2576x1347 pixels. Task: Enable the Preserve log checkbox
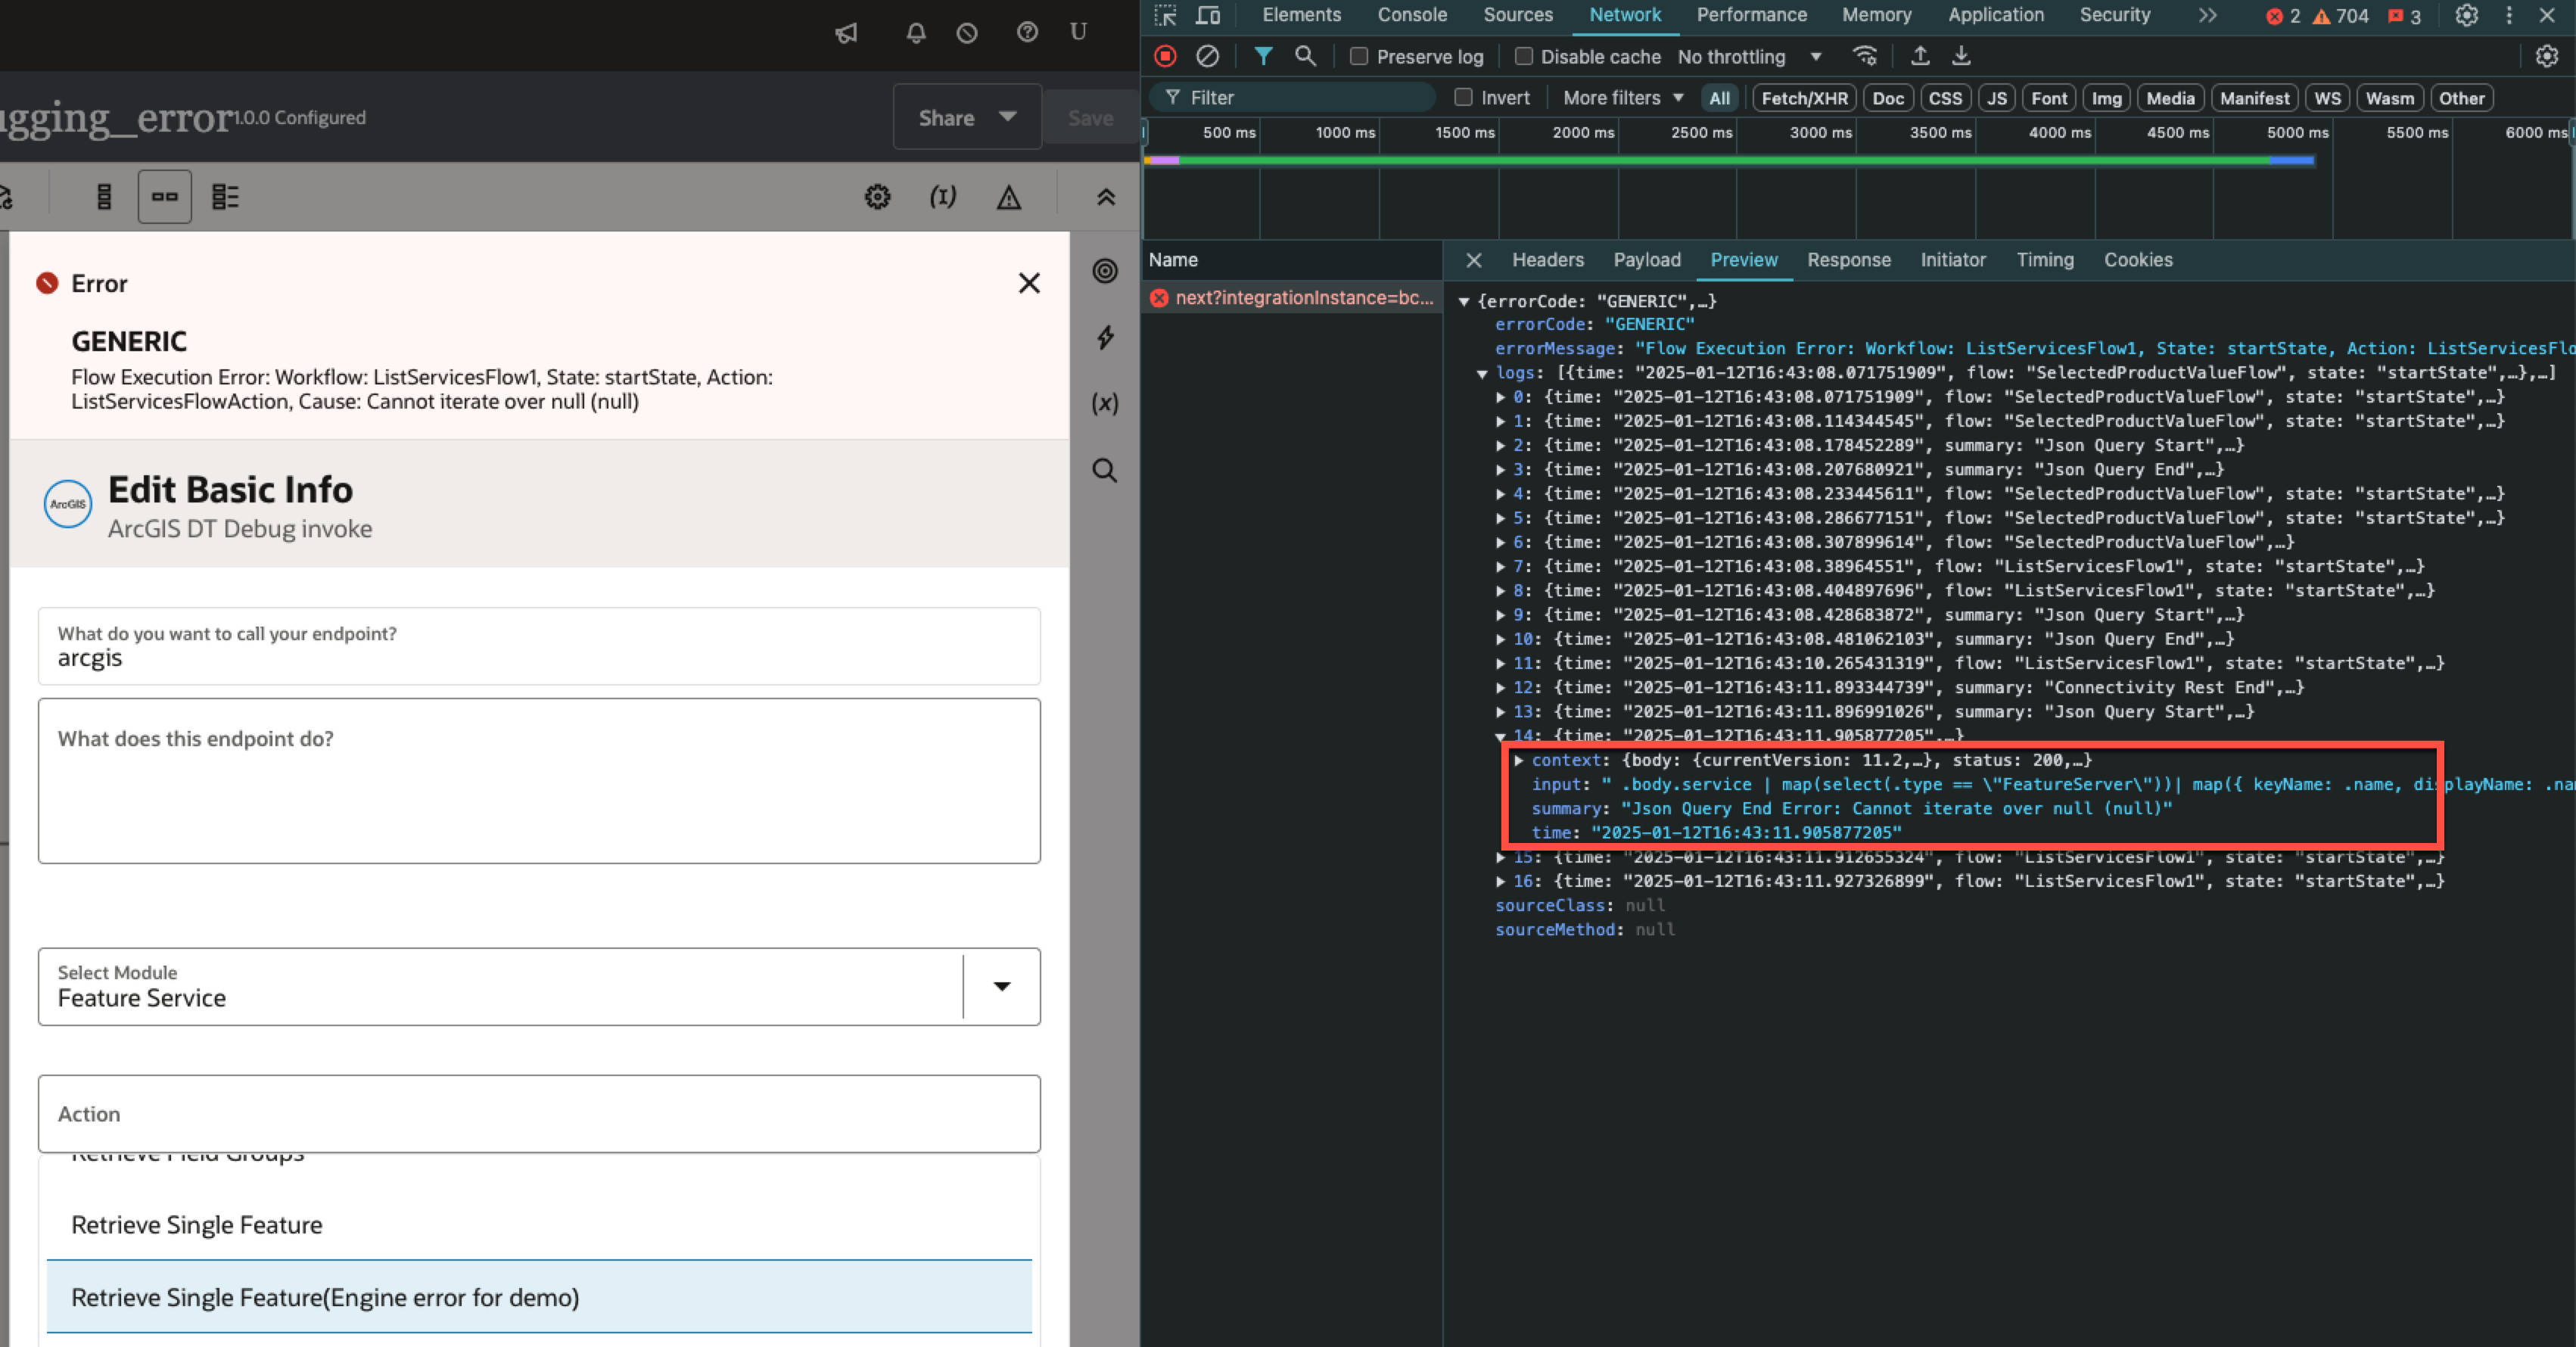[x=1358, y=57]
